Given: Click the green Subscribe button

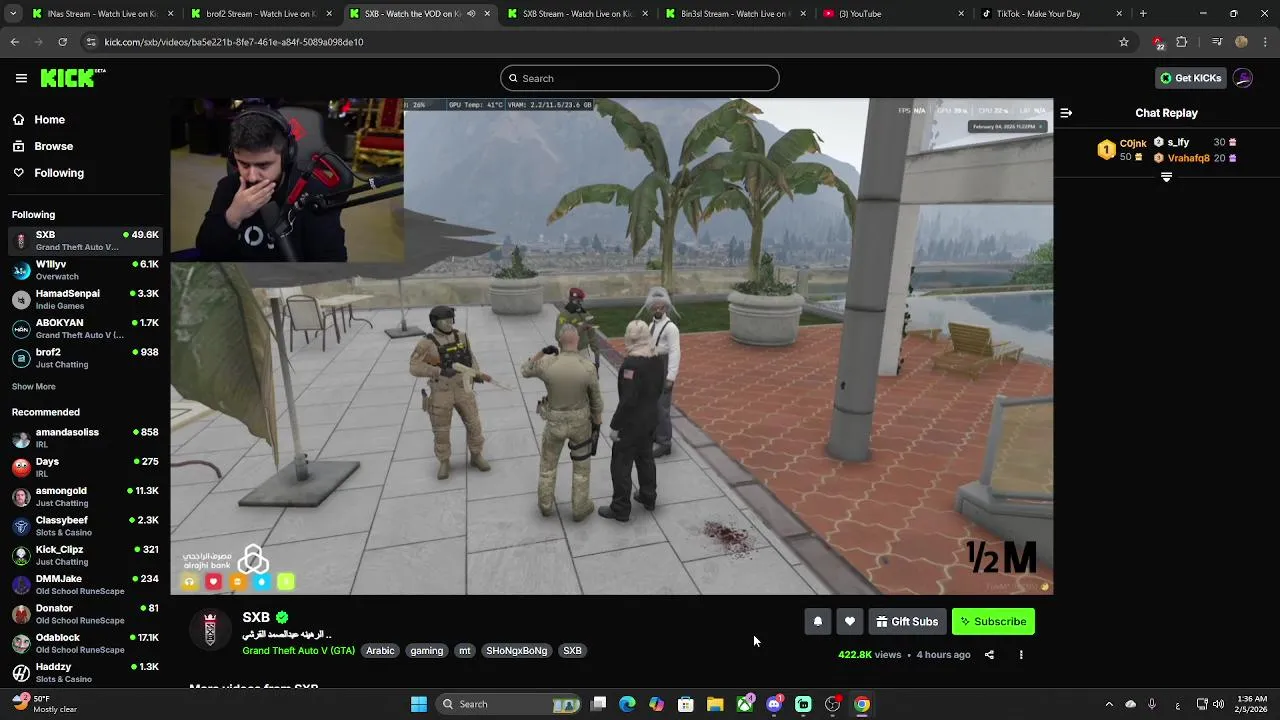Looking at the screenshot, I should coord(993,622).
